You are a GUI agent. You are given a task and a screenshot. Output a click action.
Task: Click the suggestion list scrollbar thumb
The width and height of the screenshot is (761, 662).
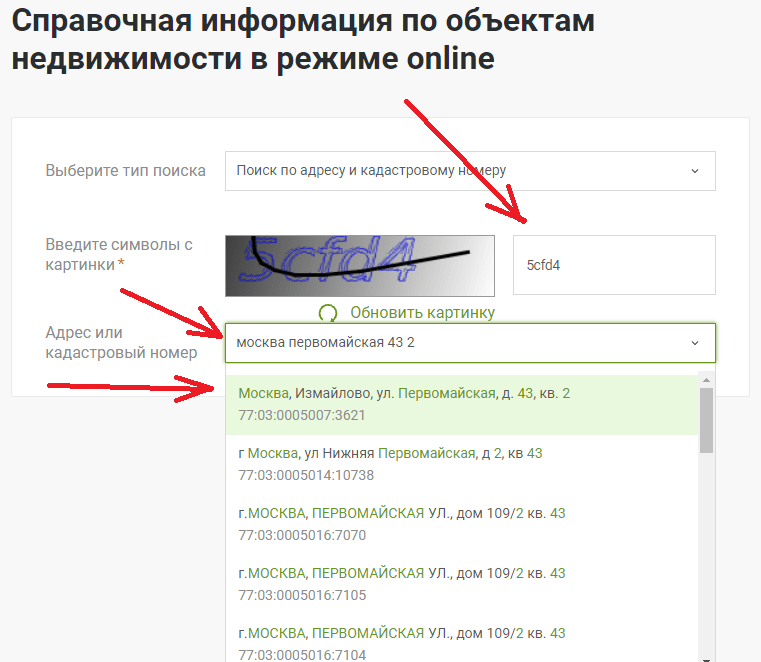tap(706, 420)
